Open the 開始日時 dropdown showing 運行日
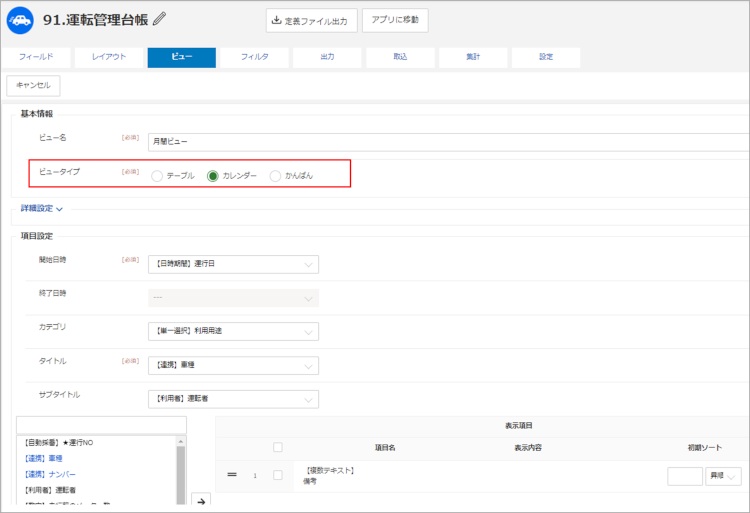Image resolution: width=750 pixels, height=513 pixels. pos(233,264)
